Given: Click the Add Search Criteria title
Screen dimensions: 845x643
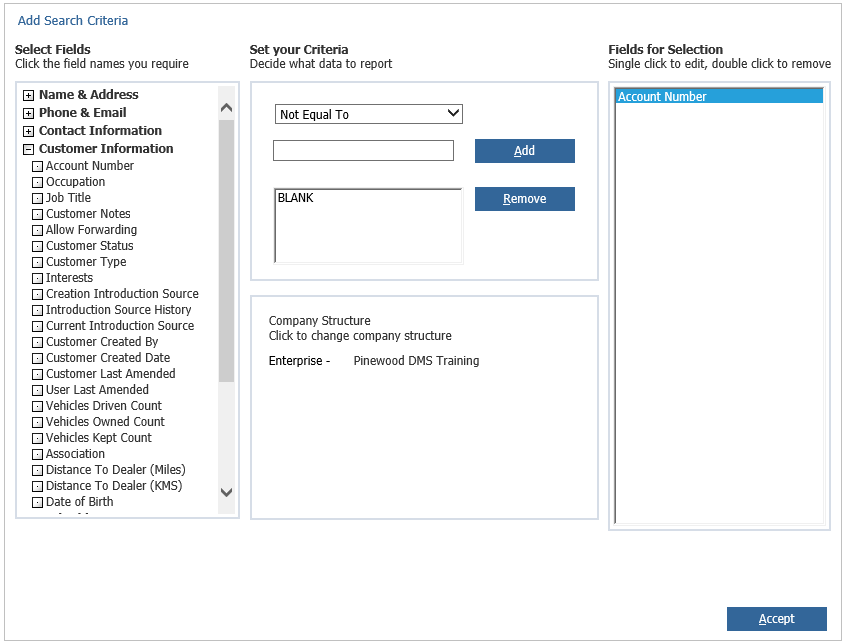Looking at the screenshot, I should pos(73,20).
